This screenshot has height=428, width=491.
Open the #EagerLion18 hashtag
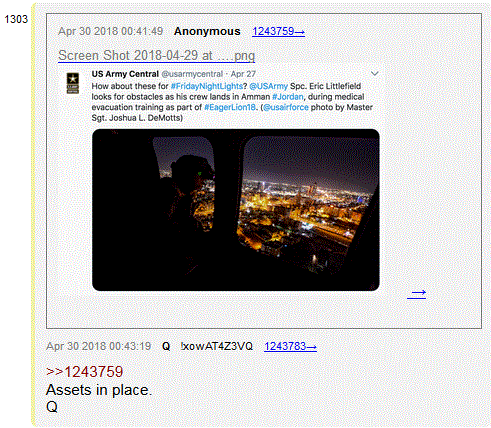pos(230,107)
